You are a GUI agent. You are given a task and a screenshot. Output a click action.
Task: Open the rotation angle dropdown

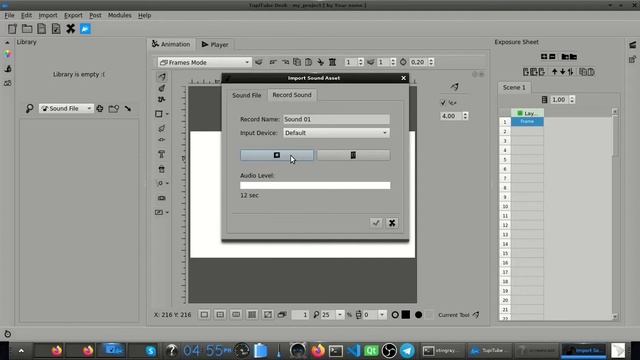tap(382, 315)
